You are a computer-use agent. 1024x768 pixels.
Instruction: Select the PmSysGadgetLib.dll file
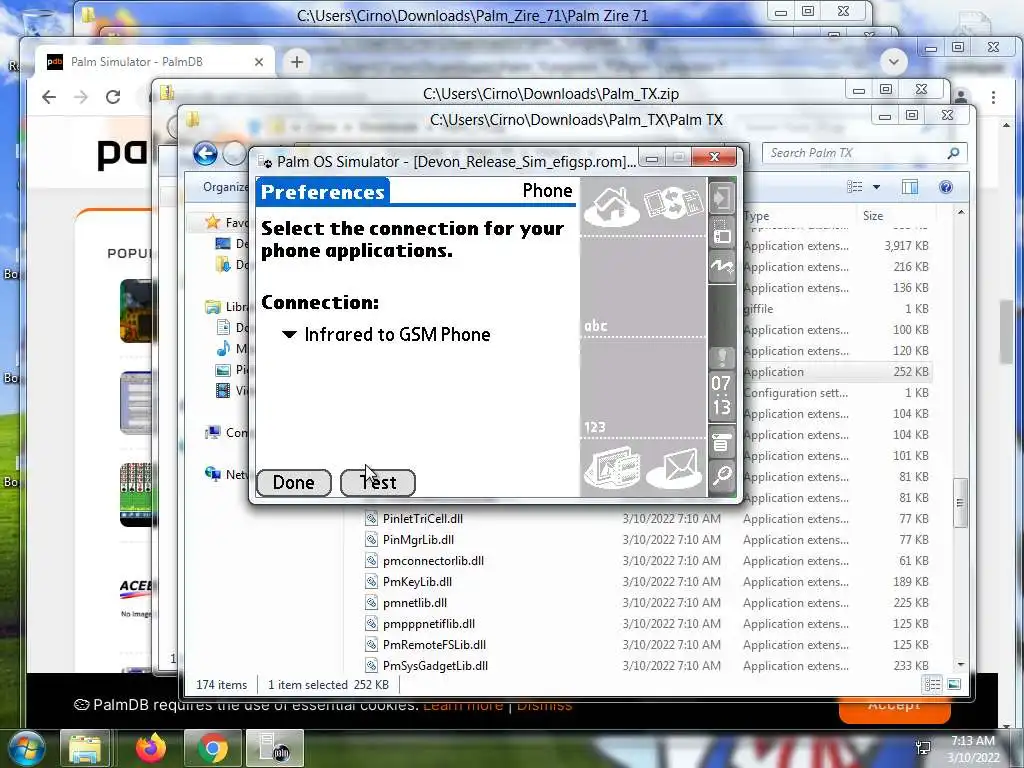435,665
